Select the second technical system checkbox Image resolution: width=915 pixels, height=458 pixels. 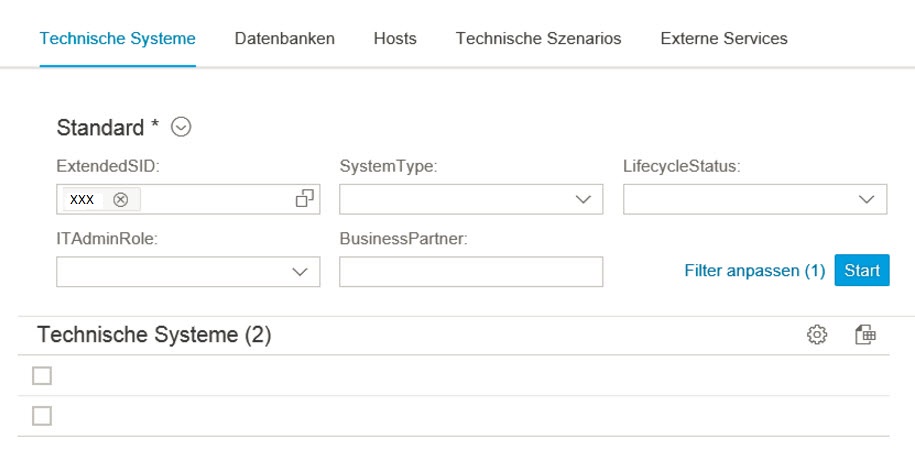tap(42, 416)
